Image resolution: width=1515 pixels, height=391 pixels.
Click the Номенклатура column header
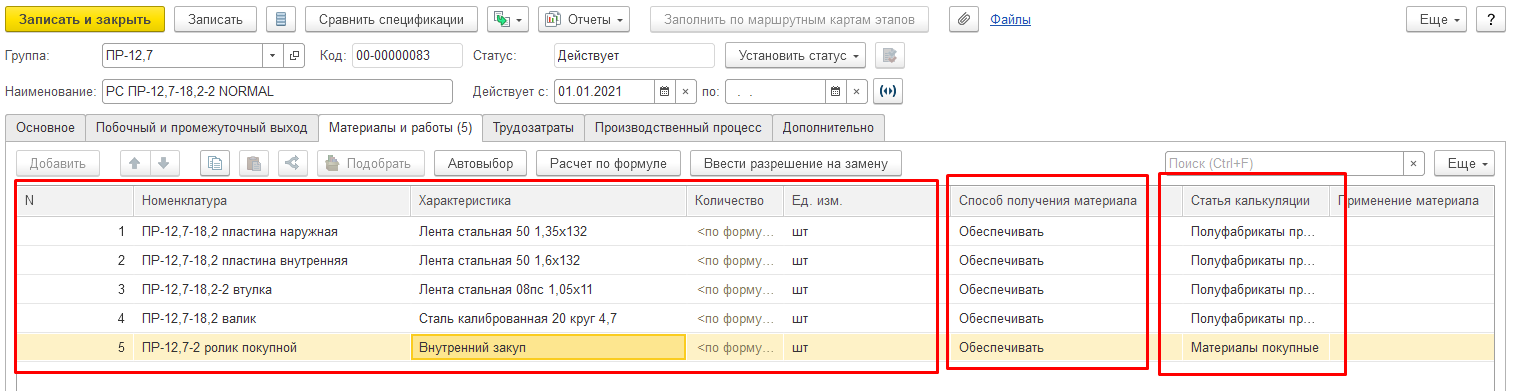point(271,201)
